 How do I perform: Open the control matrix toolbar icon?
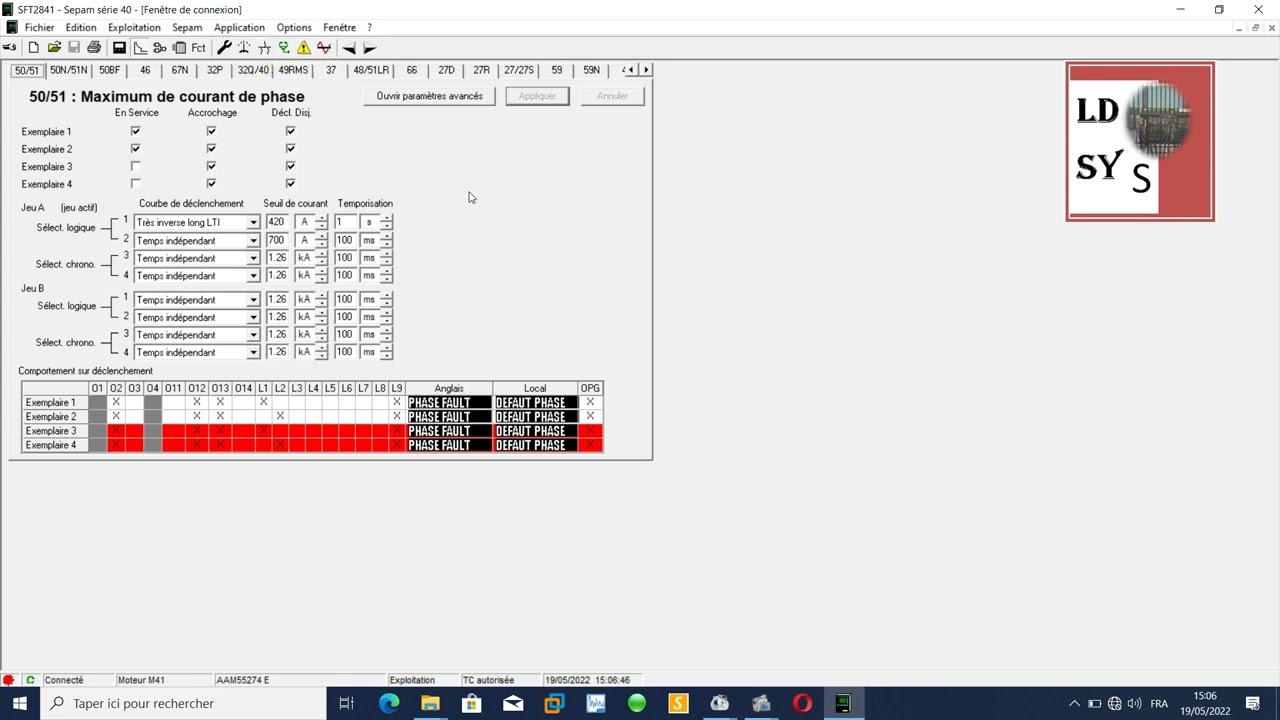click(x=179, y=48)
